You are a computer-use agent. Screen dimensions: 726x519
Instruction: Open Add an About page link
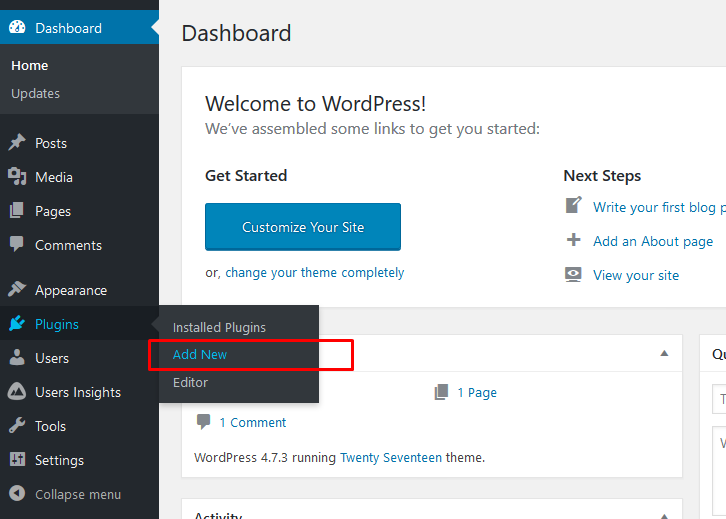653,241
